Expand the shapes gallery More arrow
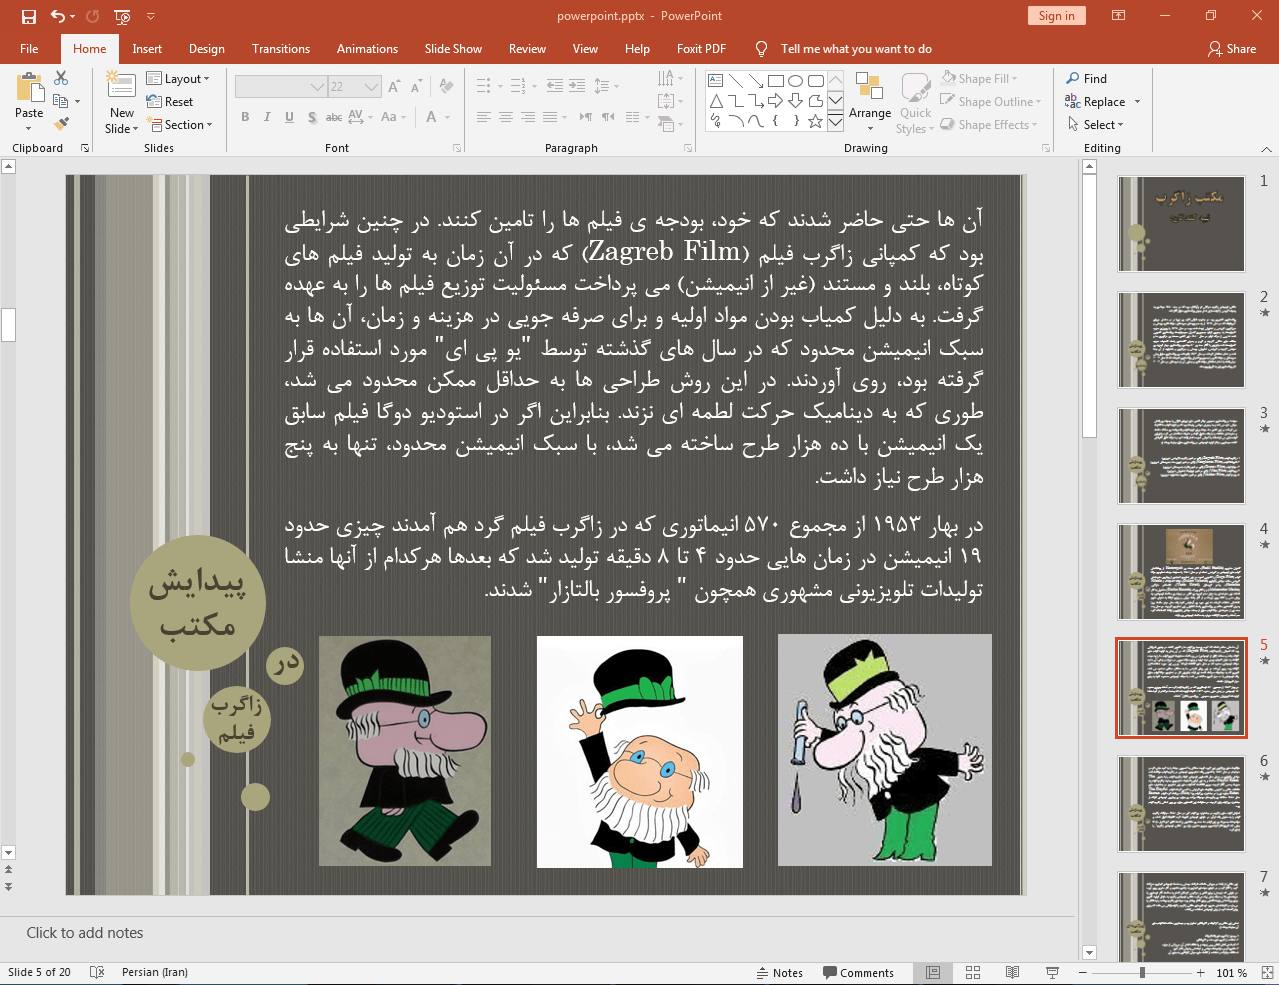The height and width of the screenshot is (985, 1279). 835,122
